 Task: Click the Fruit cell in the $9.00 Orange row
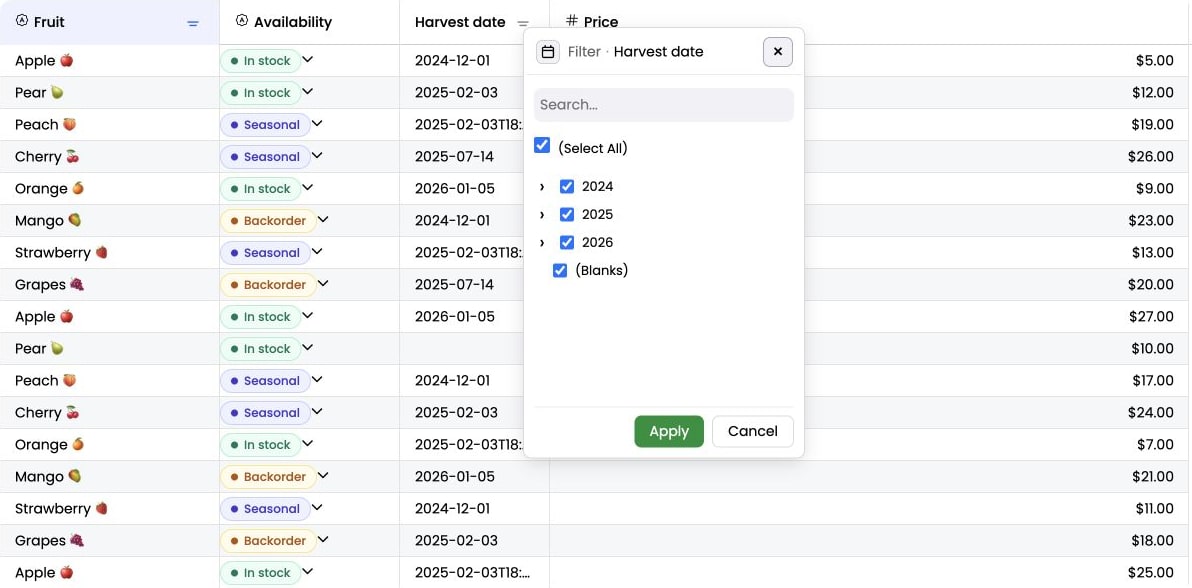109,189
